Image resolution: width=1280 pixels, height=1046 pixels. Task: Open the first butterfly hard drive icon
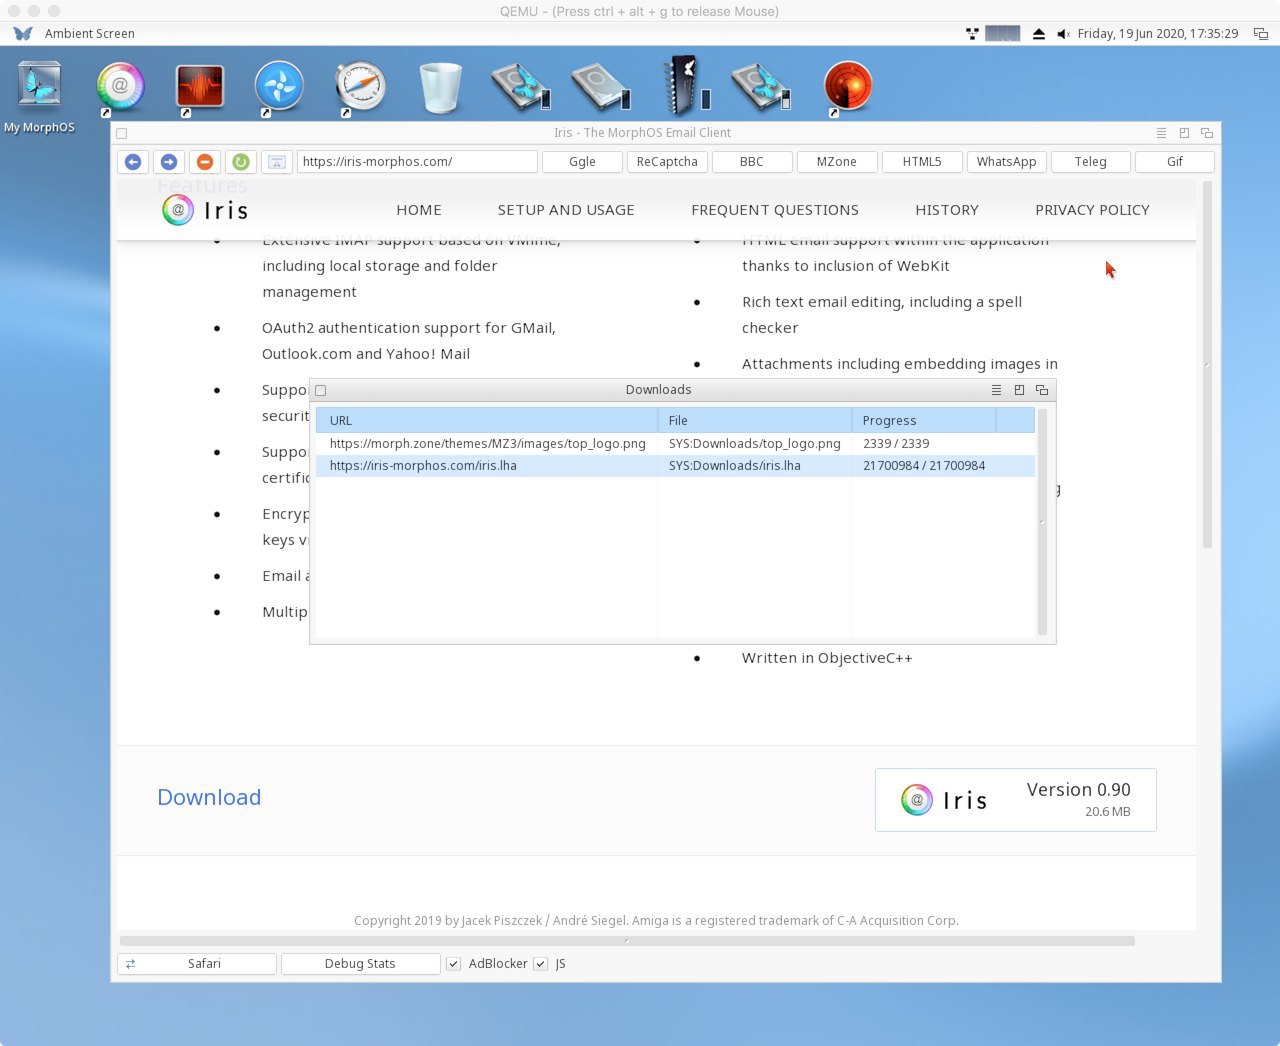[x=521, y=86]
